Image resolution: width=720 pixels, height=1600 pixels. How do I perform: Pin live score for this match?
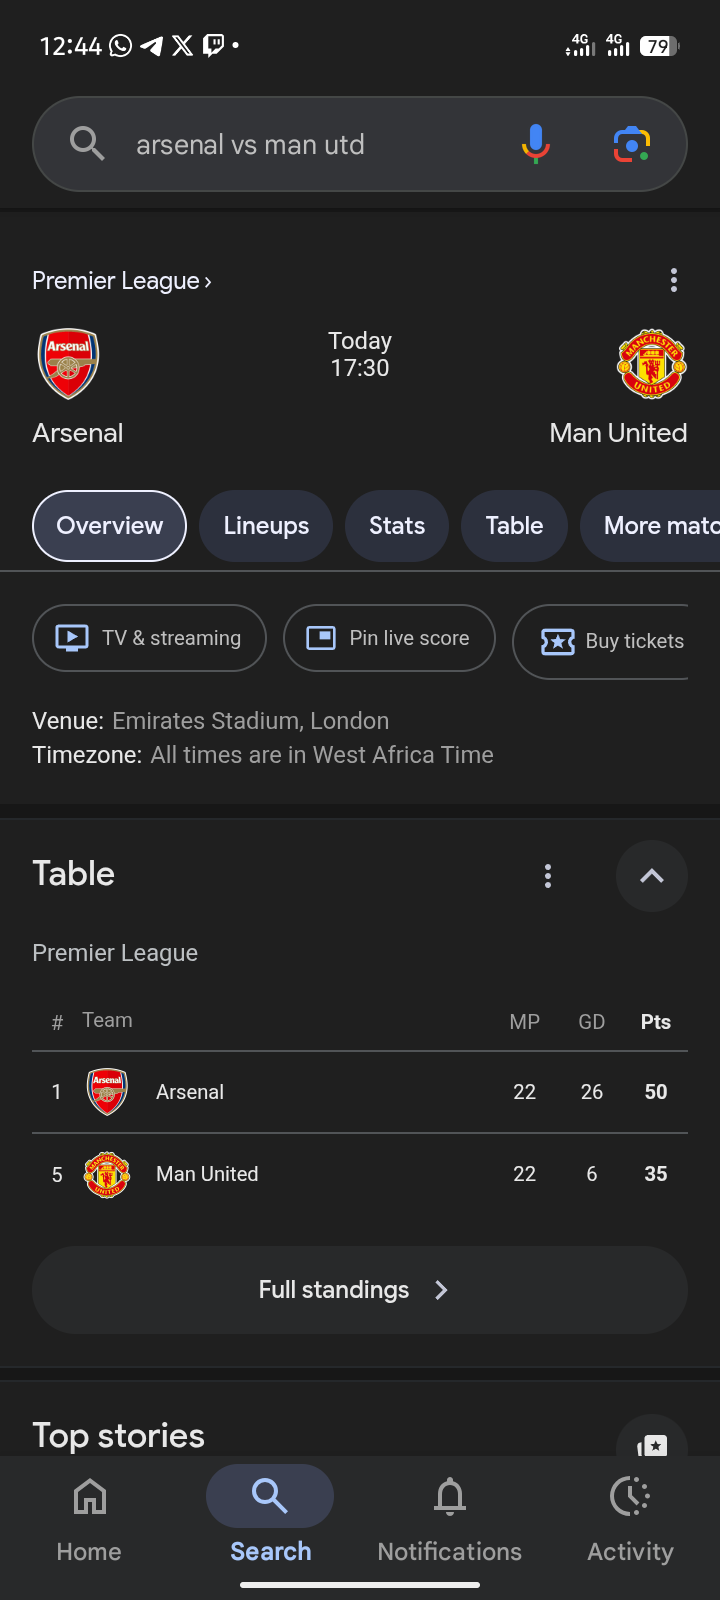pyautogui.click(x=389, y=638)
